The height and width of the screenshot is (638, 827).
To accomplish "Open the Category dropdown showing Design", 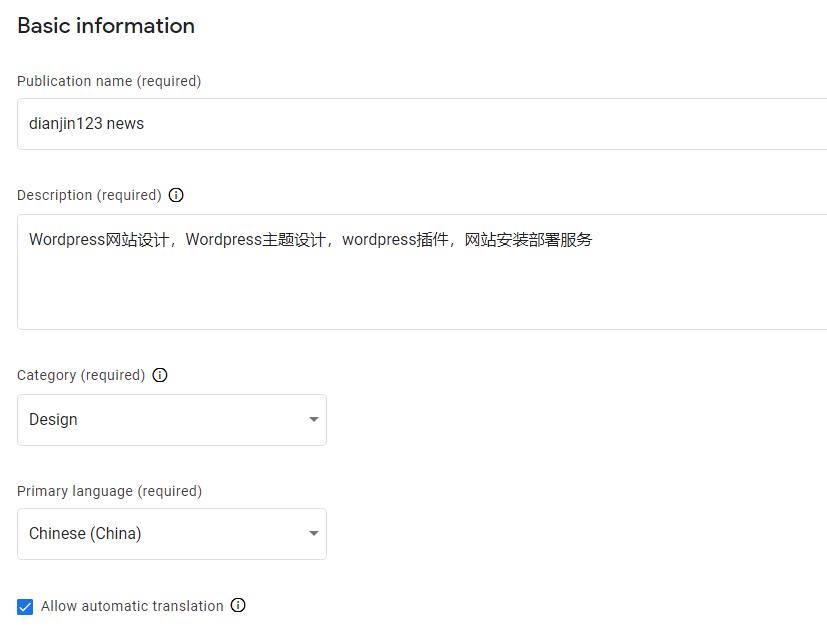I will point(172,420).
